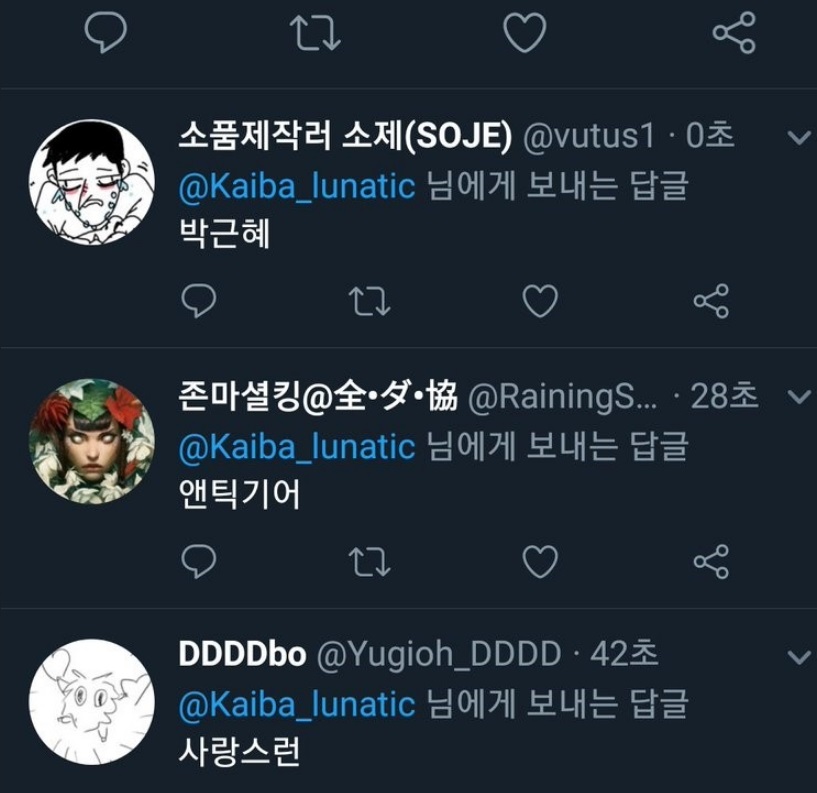Retweet the 앤틱기어 tweet

coord(369,562)
